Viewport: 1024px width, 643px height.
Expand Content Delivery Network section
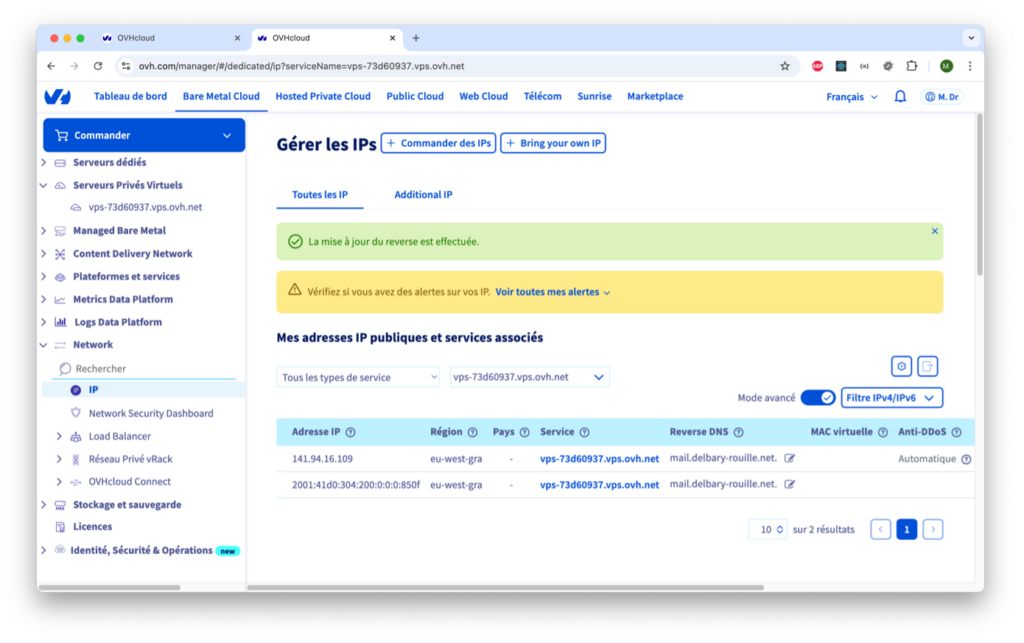[x=44, y=253]
